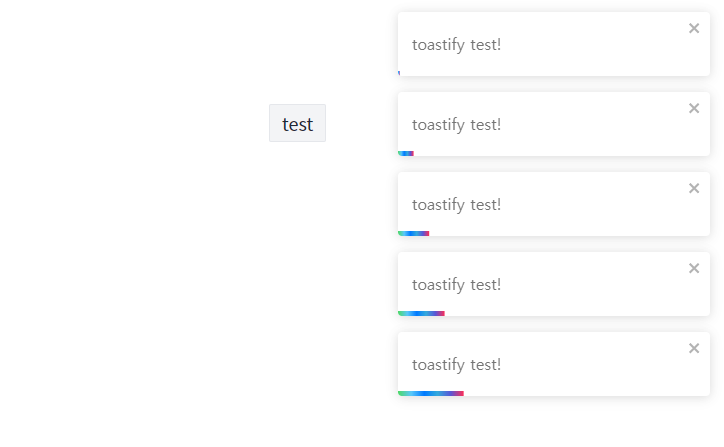Dismiss the fourth toast from the top
This screenshot has width=724, height=447.
coord(694,268)
